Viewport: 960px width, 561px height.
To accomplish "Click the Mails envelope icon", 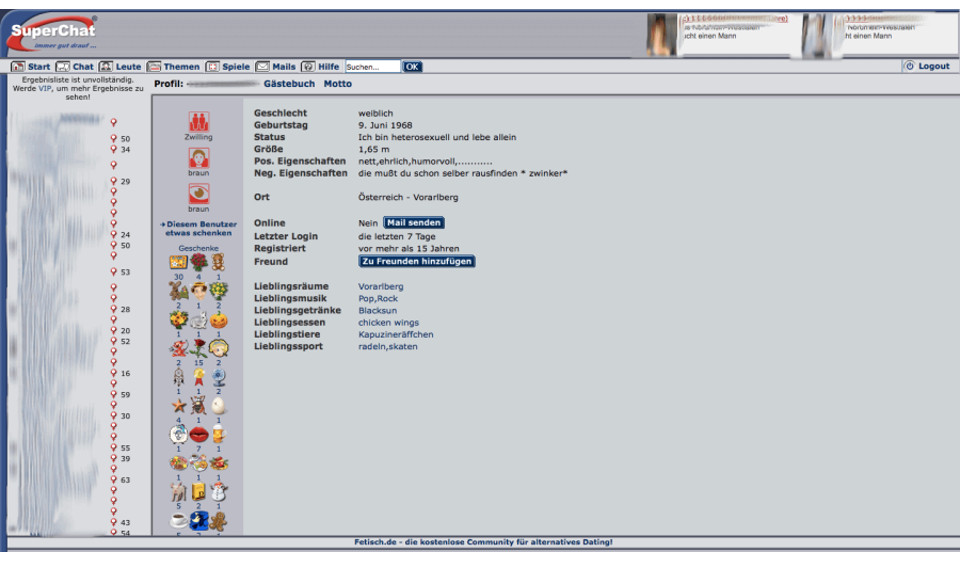I will 263,67.
